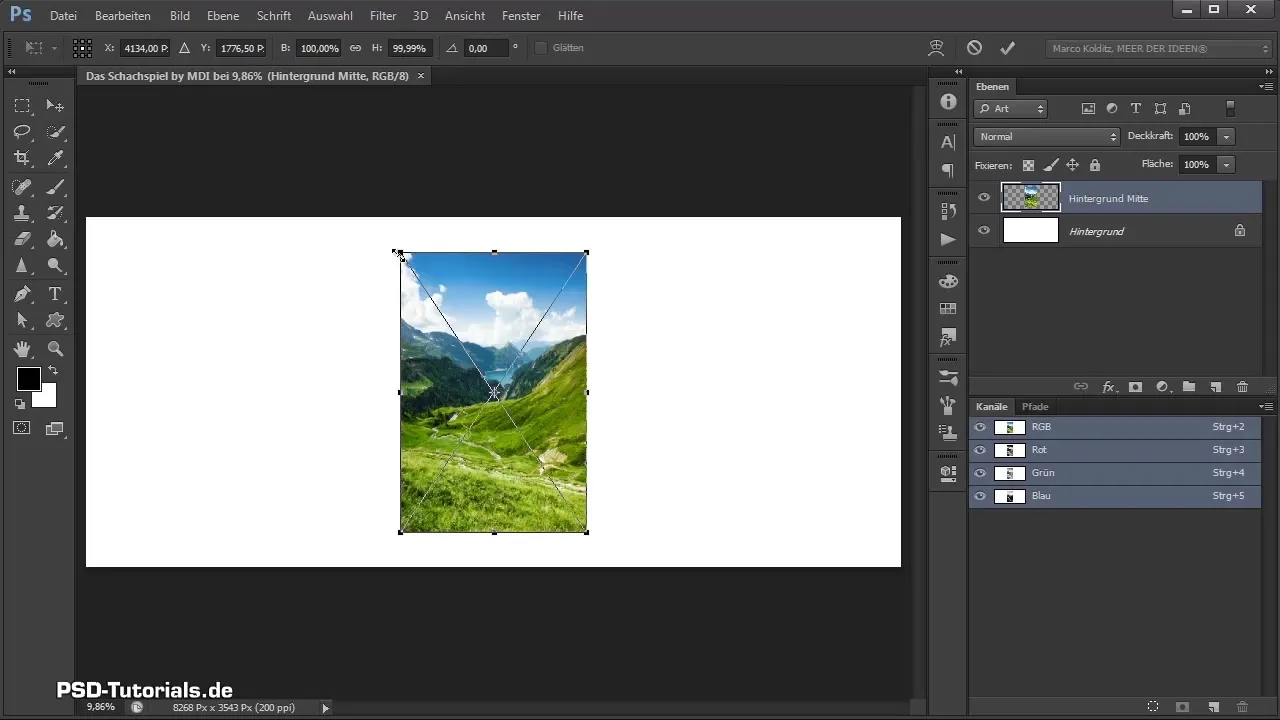1280x720 pixels.
Task: Select the Path Selection tool
Action: [22, 320]
